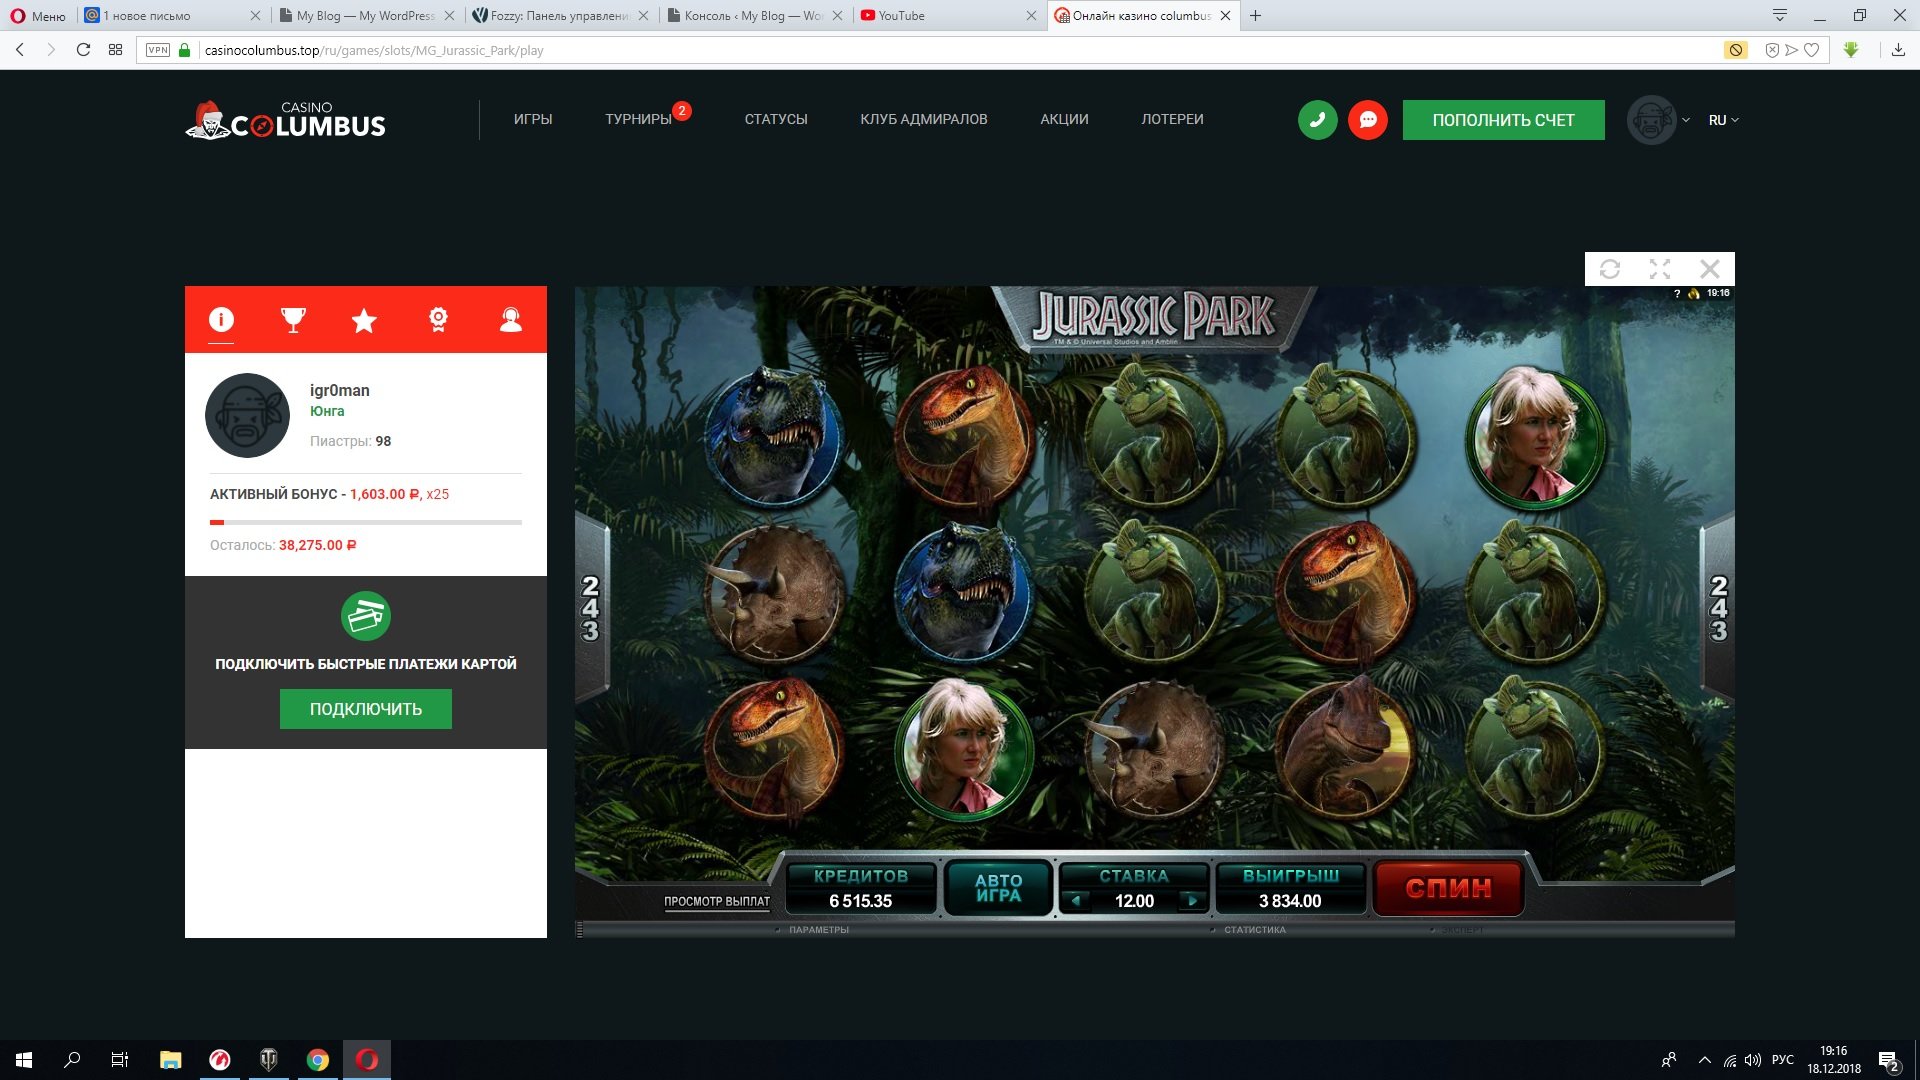This screenshot has width=1920, height=1080.
Task: Open the info tab in the red sidebar
Action: click(x=221, y=319)
